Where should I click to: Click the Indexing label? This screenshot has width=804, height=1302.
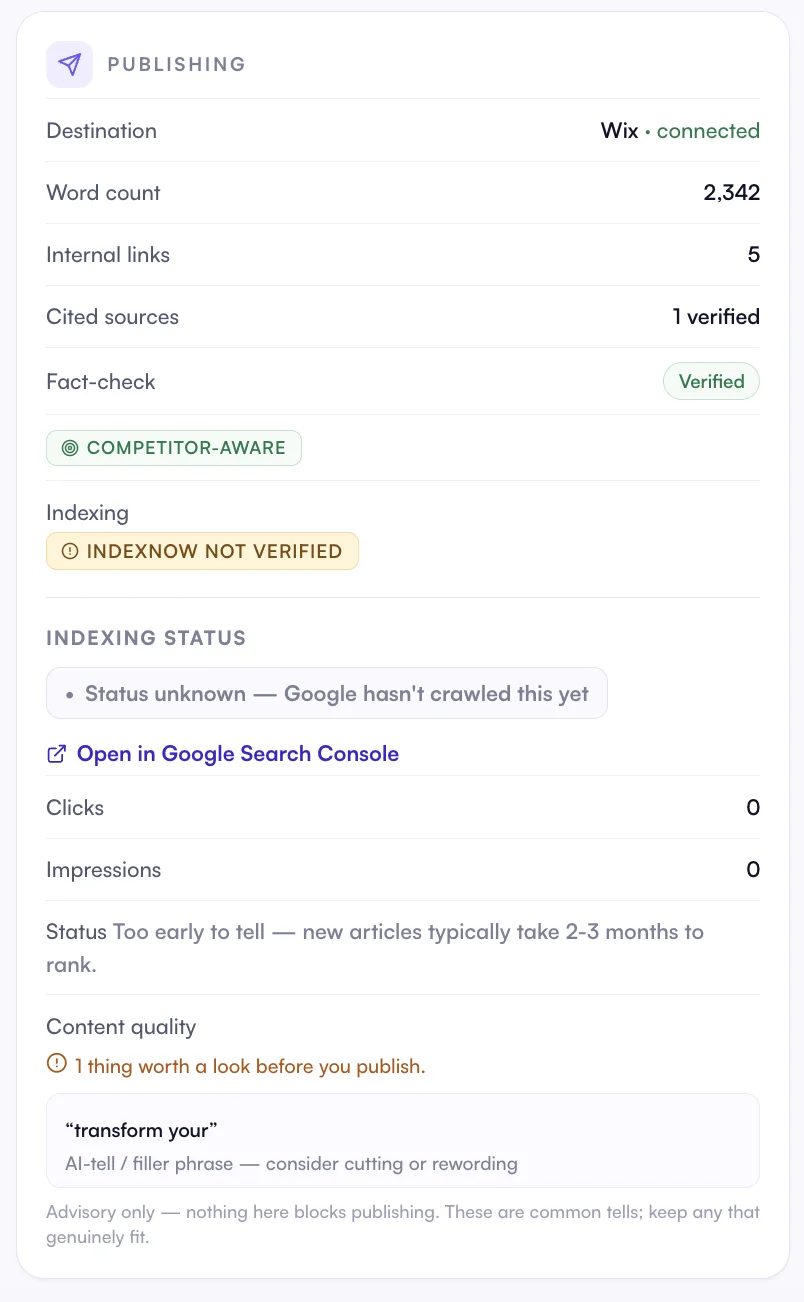coord(87,513)
